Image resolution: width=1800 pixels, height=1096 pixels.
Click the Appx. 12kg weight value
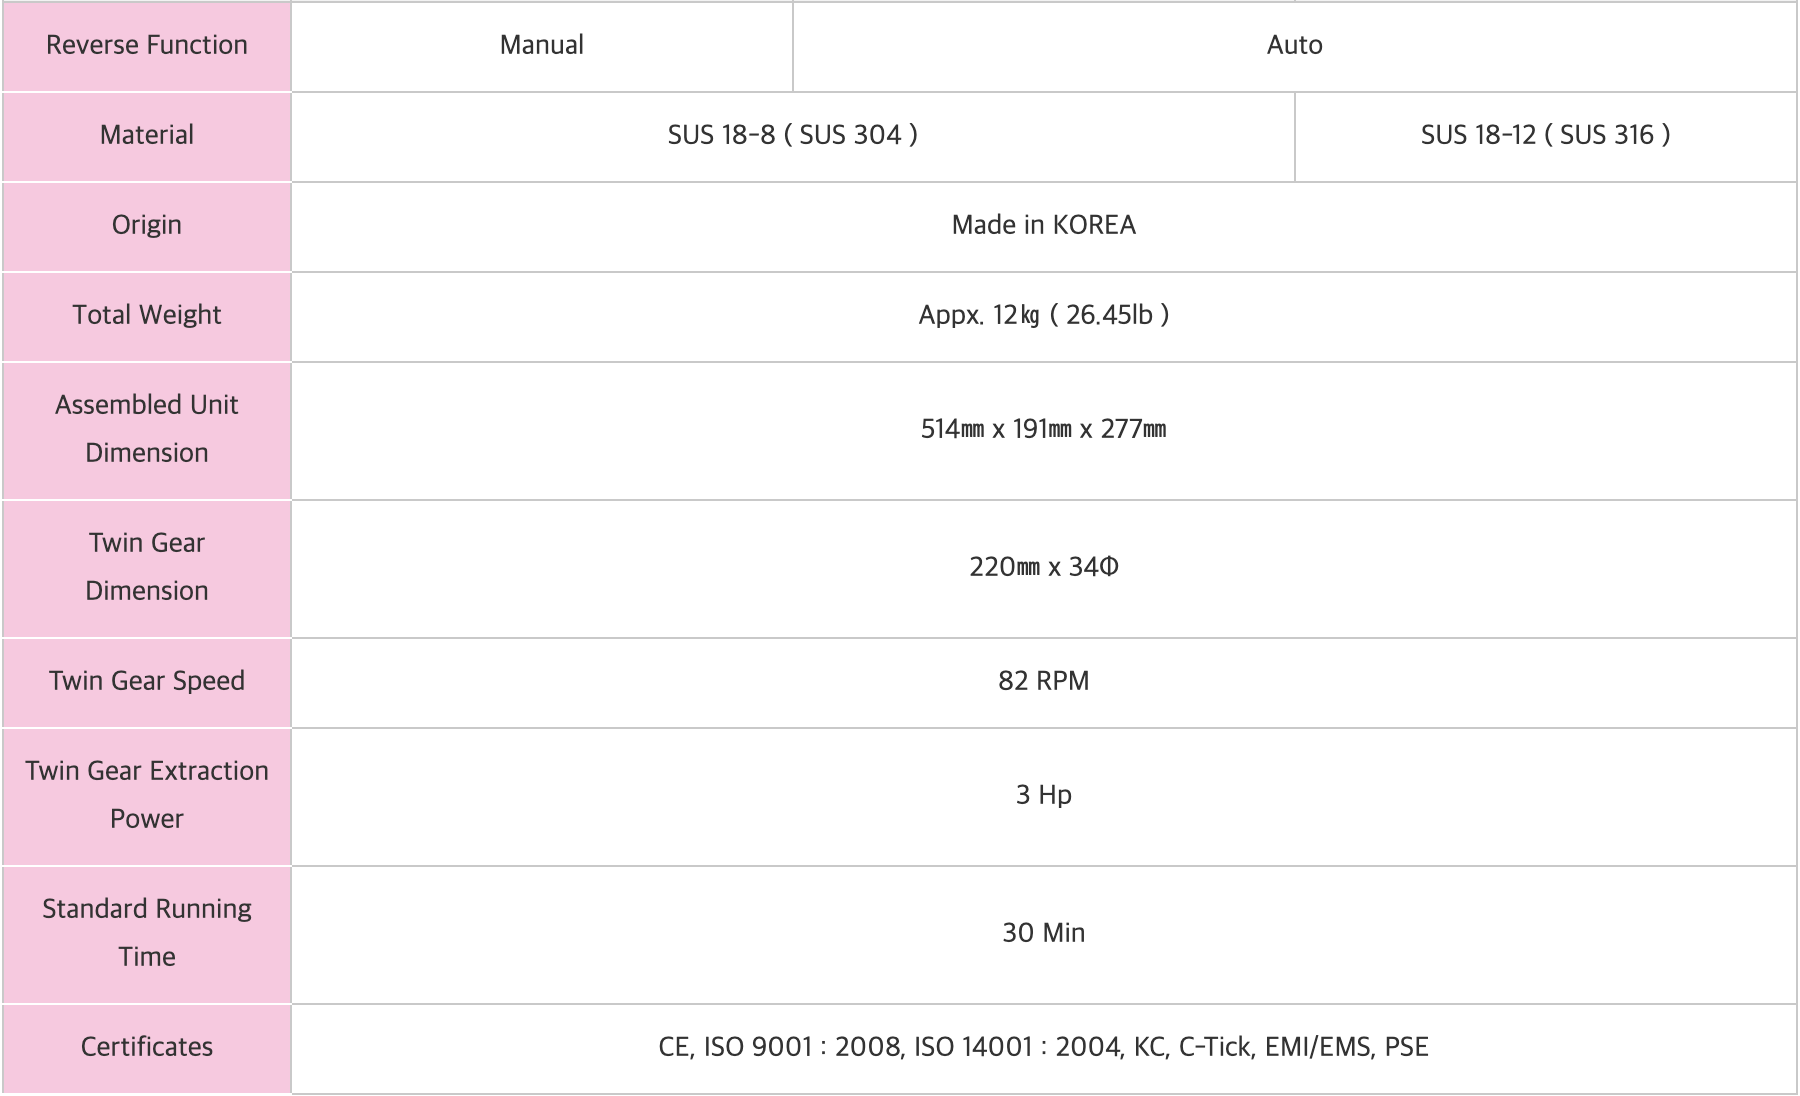pyautogui.click(x=1043, y=315)
